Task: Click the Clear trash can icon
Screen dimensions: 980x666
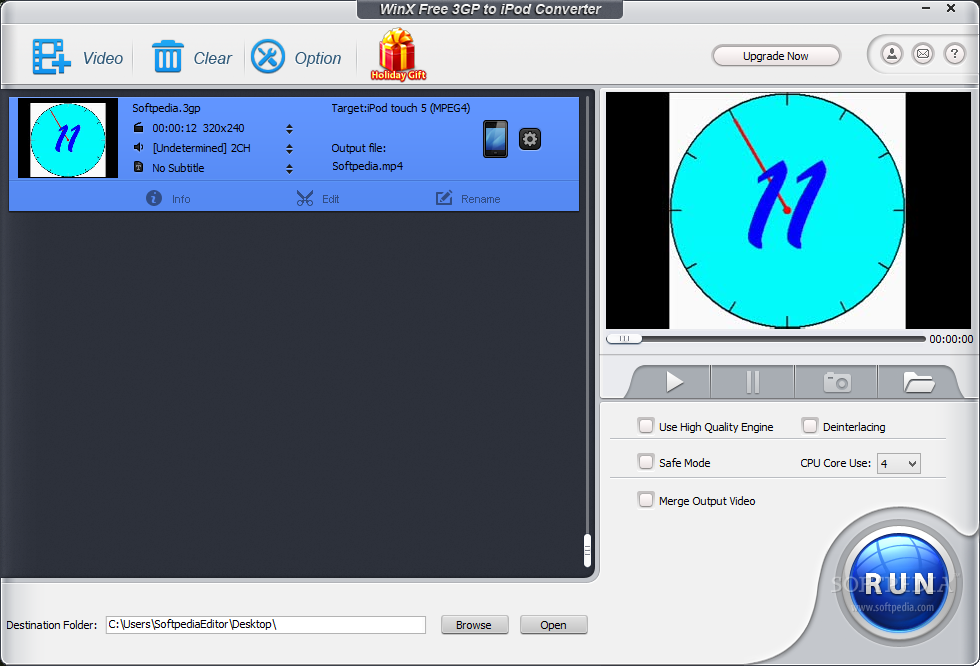Action: [x=168, y=57]
